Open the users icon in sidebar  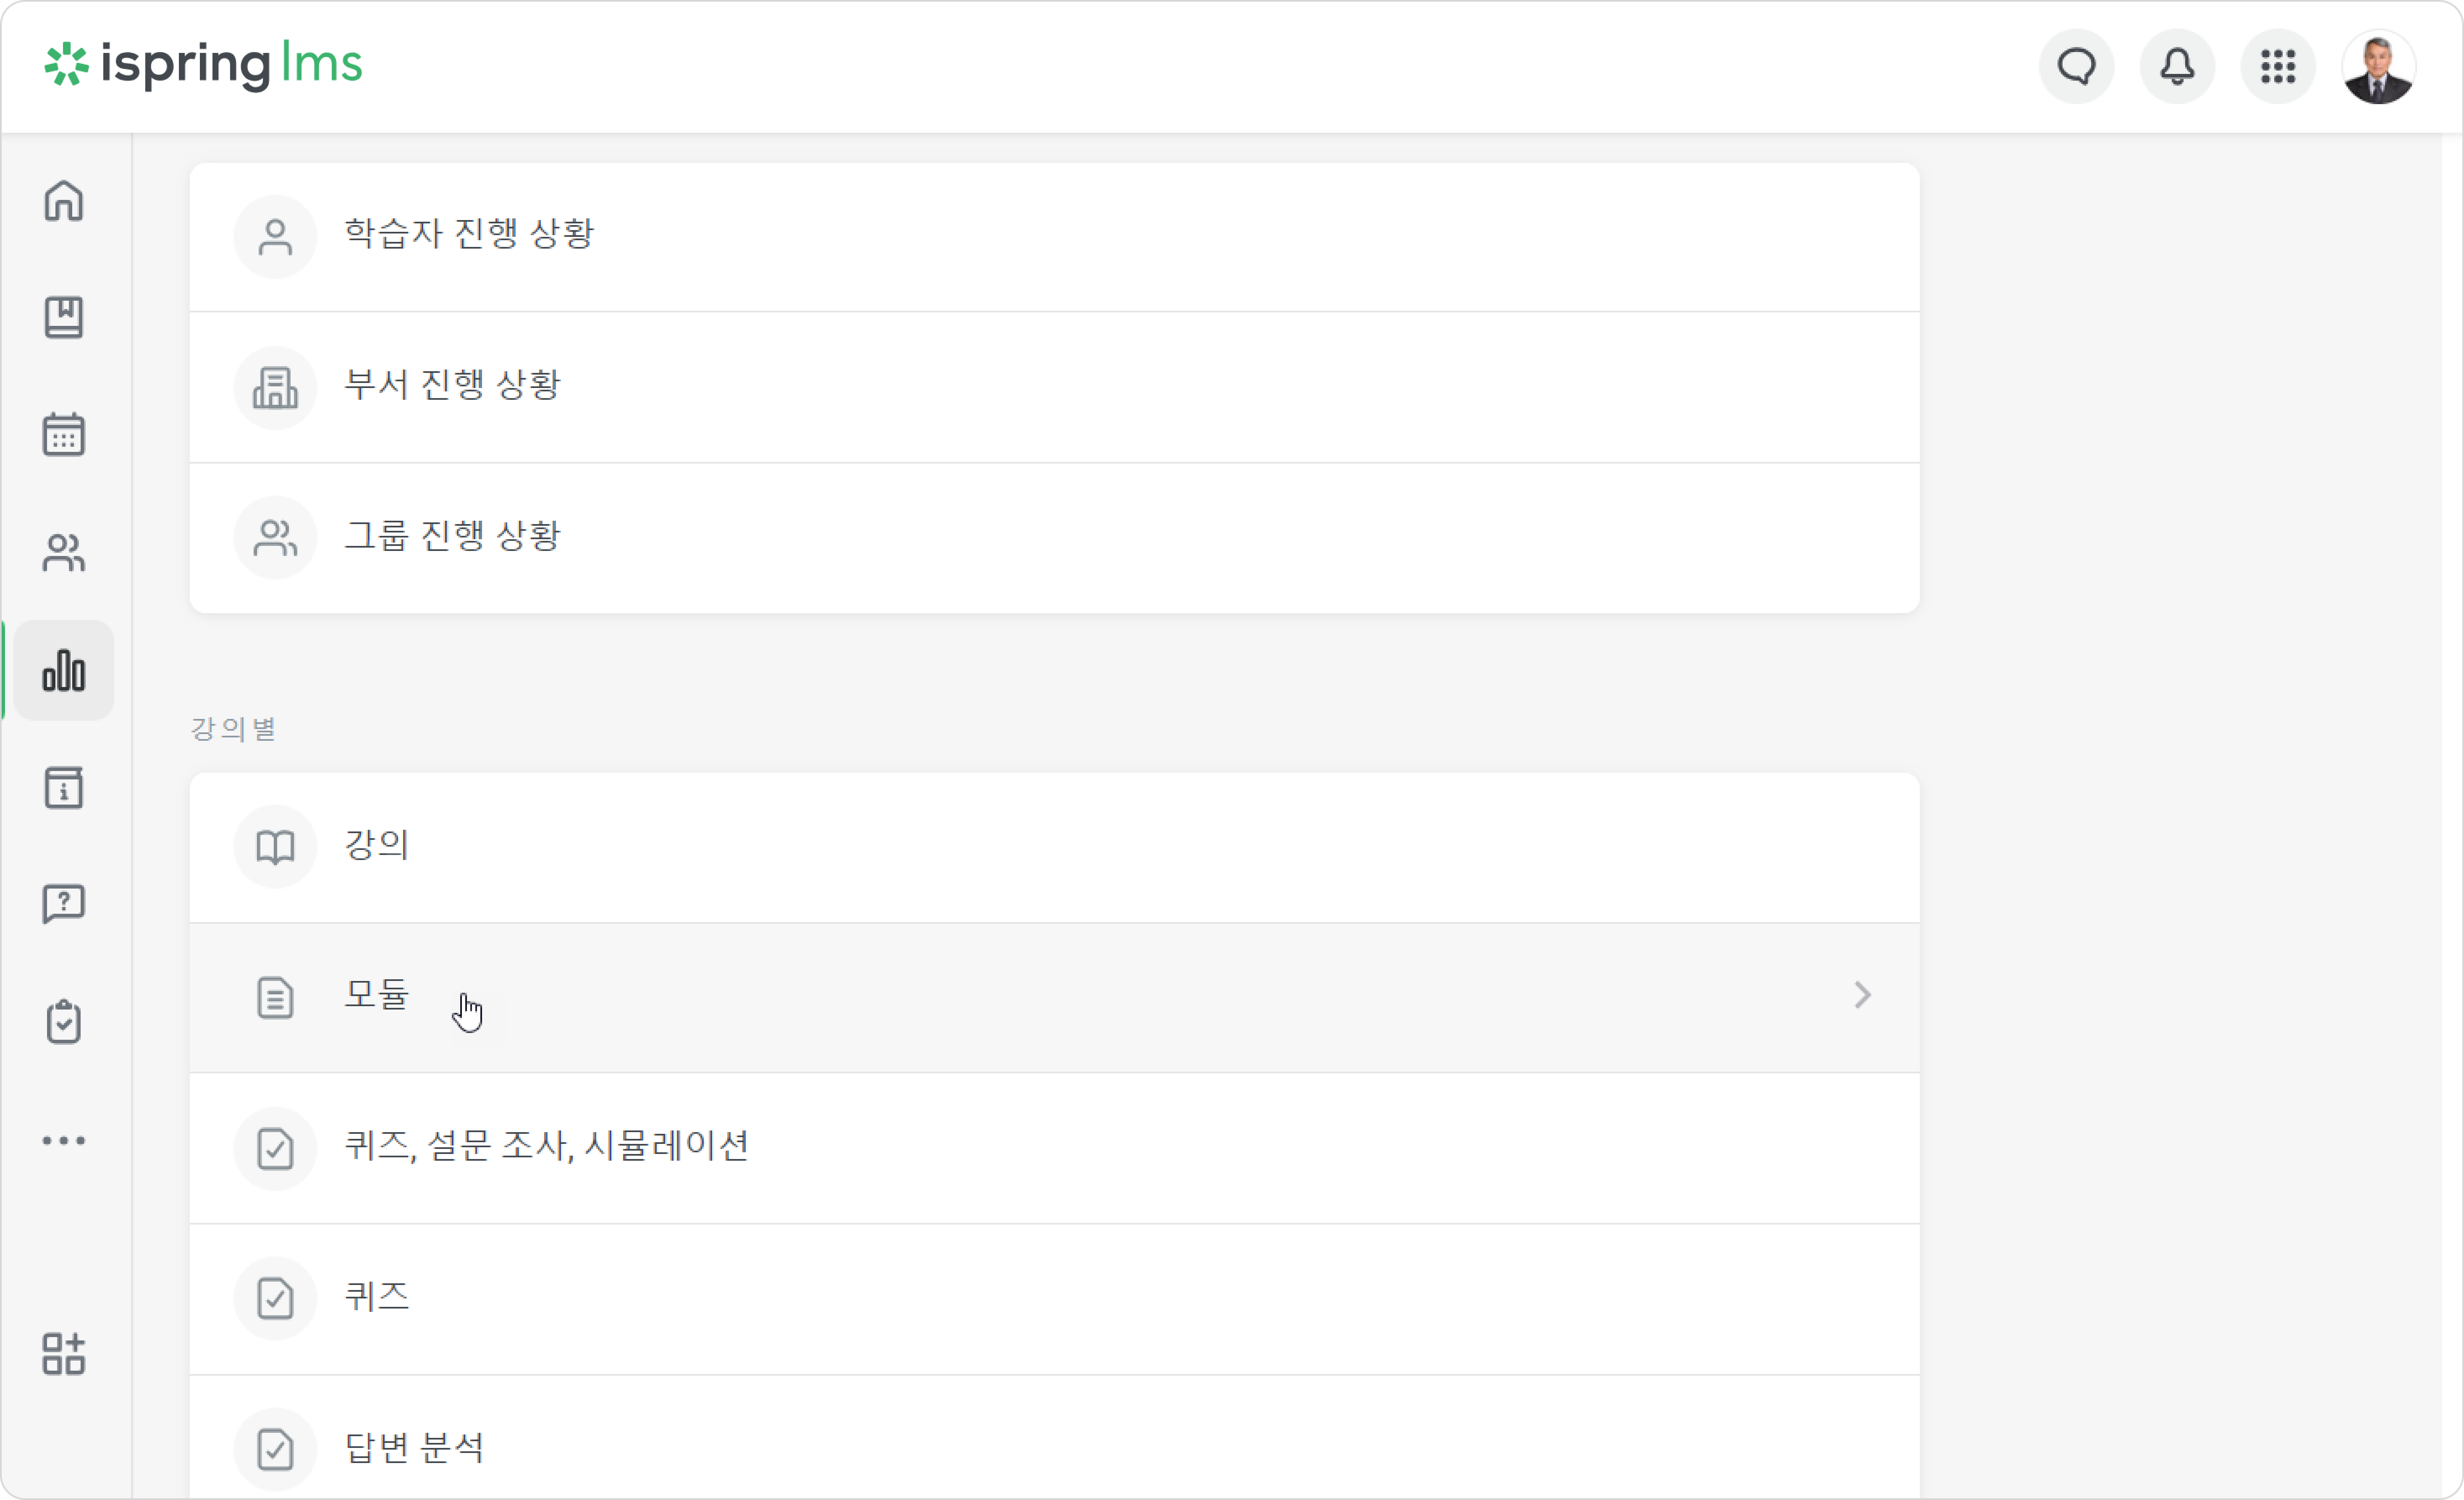pos(64,552)
